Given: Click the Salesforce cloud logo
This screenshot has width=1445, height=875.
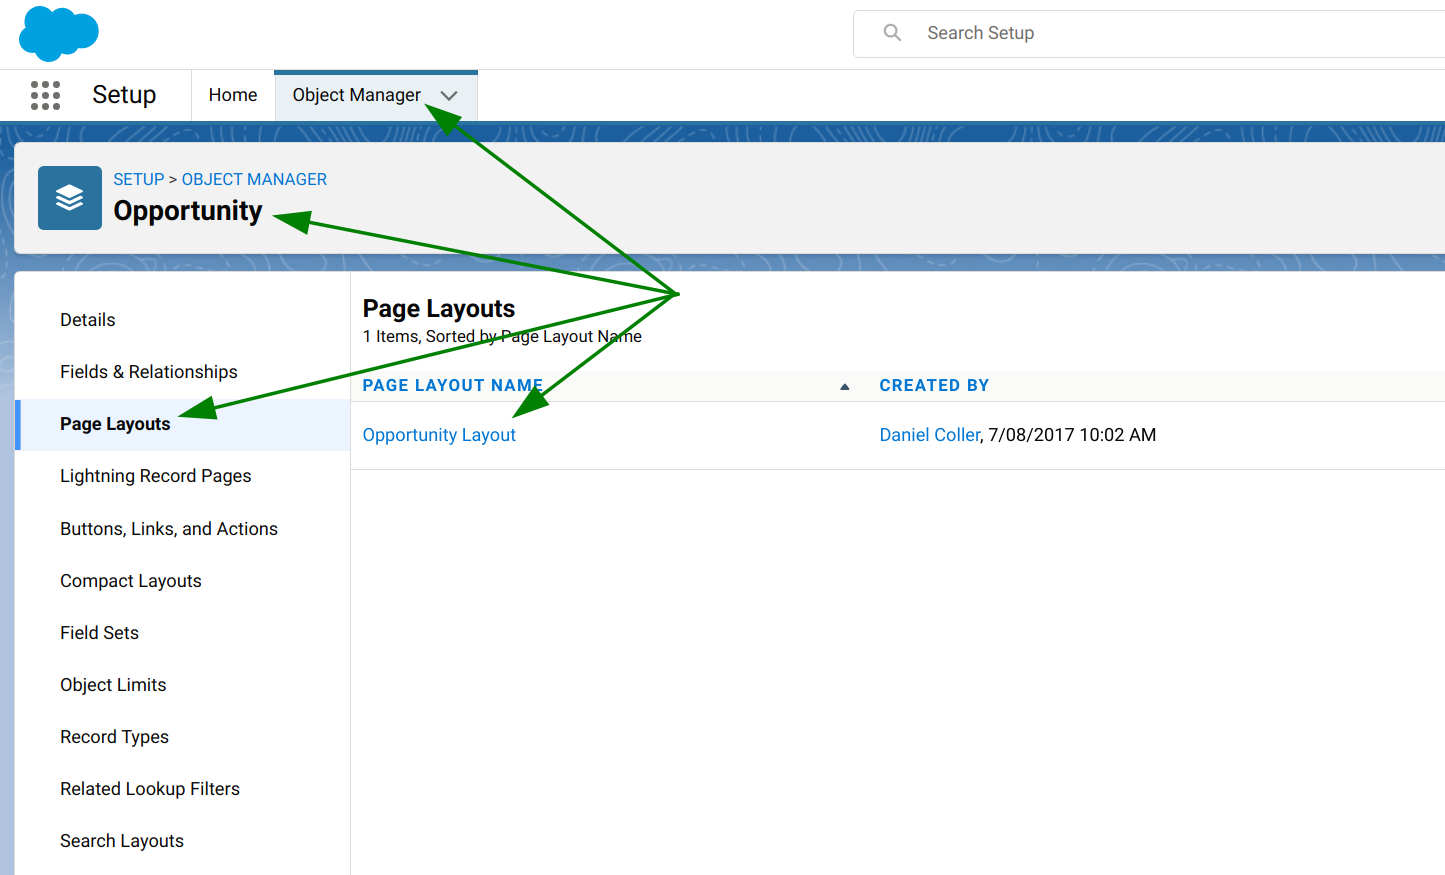Looking at the screenshot, I should coord(59,33).
